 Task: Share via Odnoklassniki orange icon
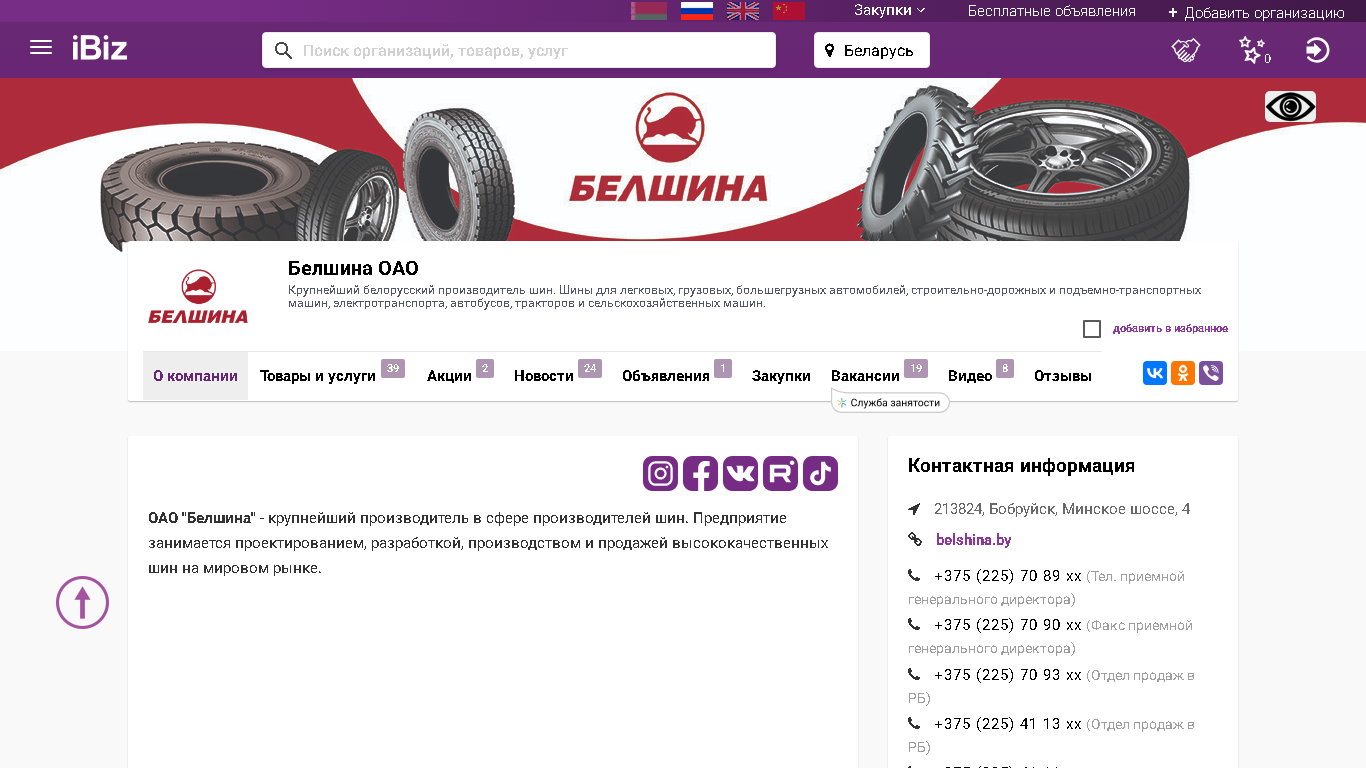point(1183,374)
